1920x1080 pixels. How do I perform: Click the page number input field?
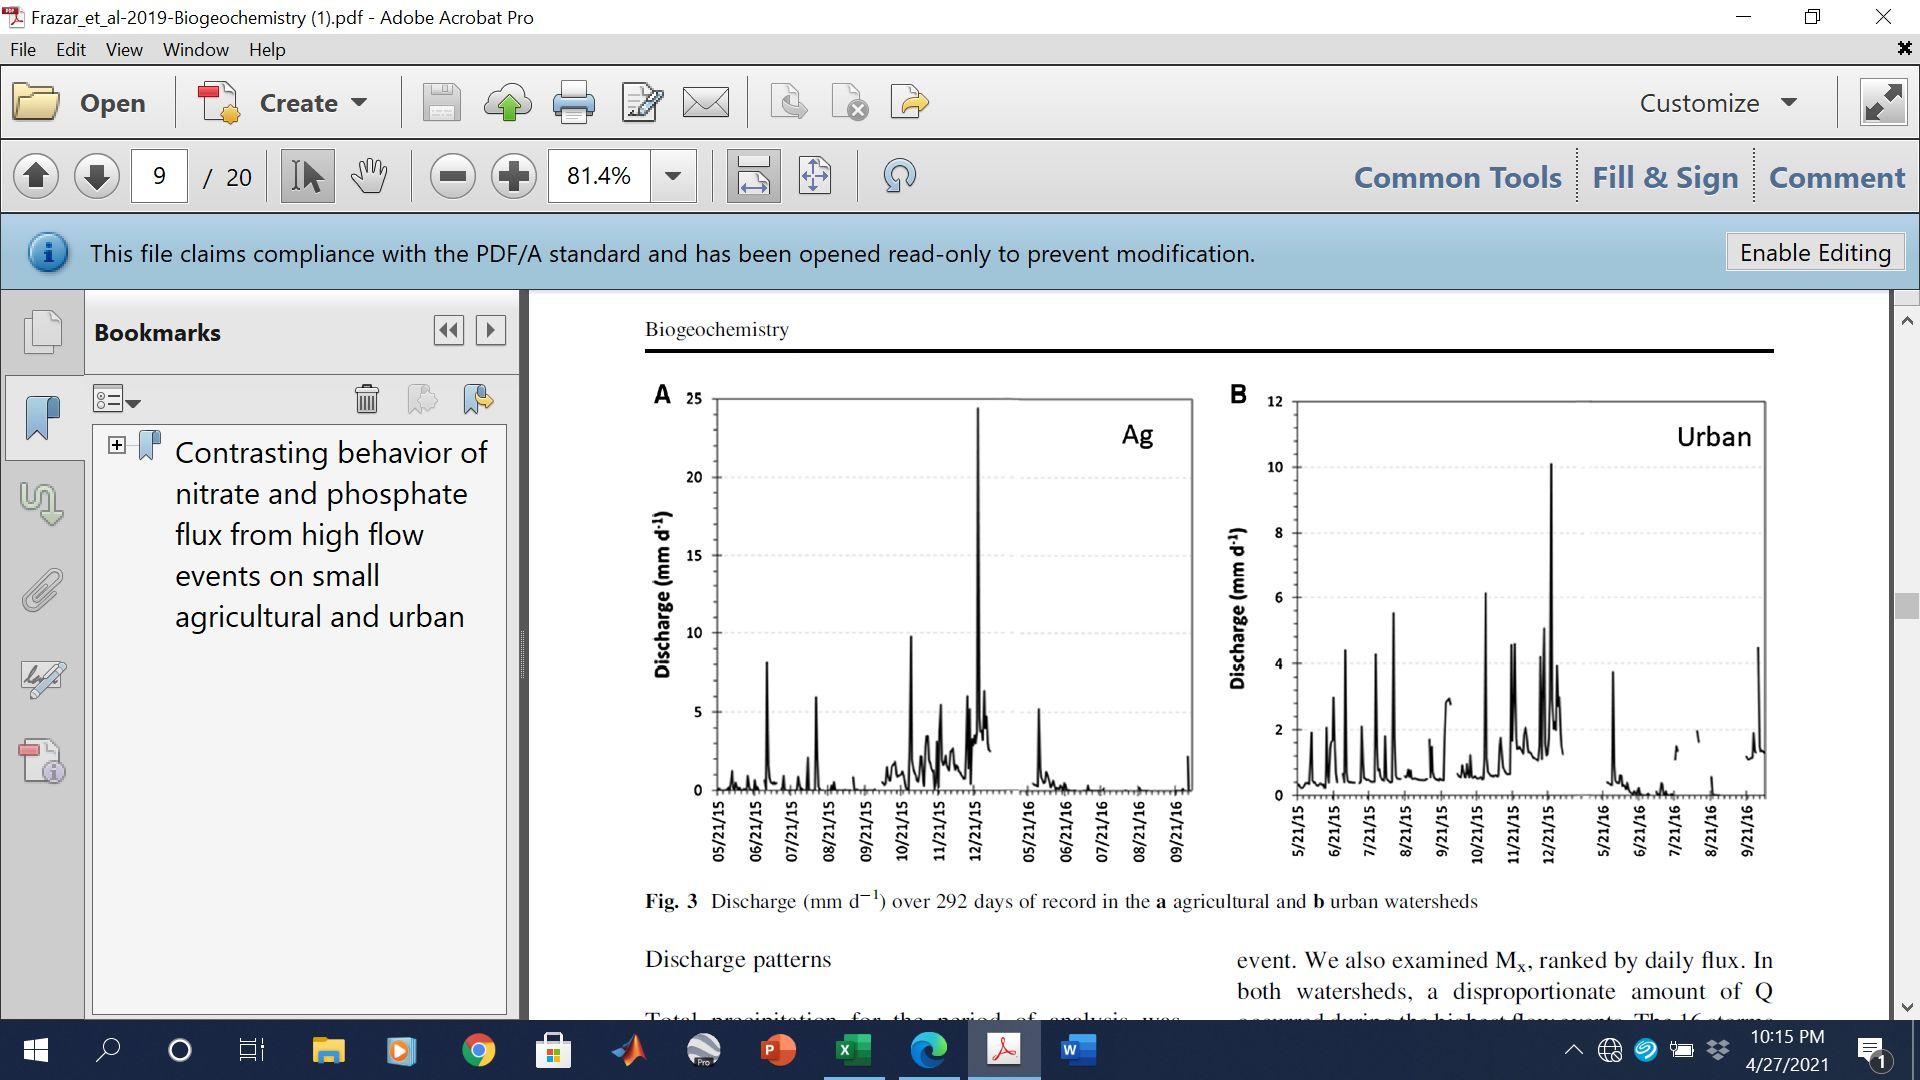tap(159, 177)
